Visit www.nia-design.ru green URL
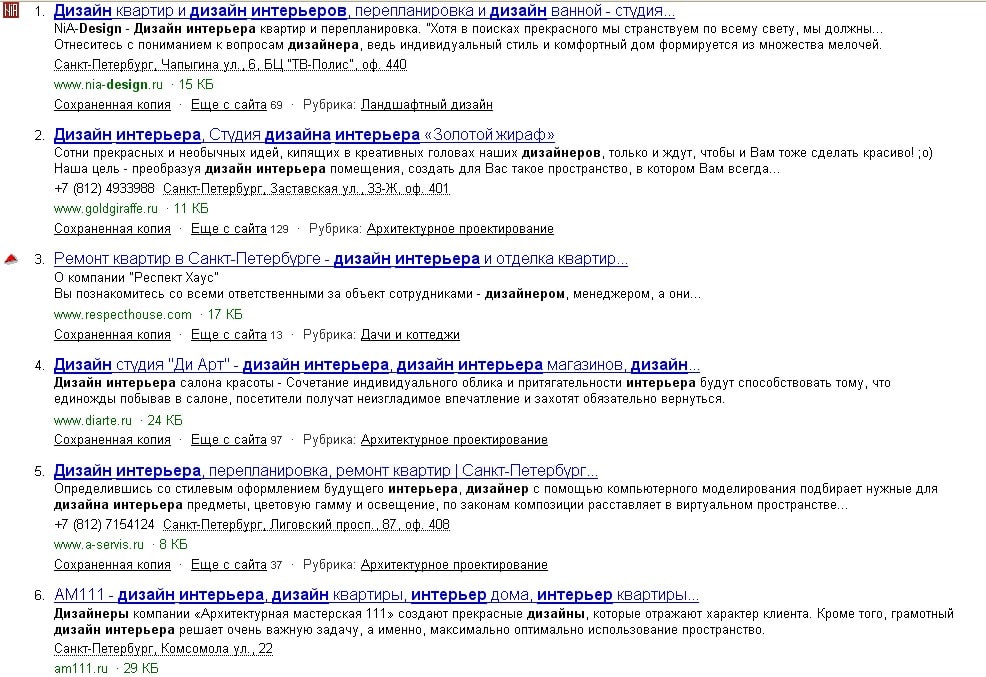The height and width of the screenshot is (677, 986). click(x=108, y=84)
